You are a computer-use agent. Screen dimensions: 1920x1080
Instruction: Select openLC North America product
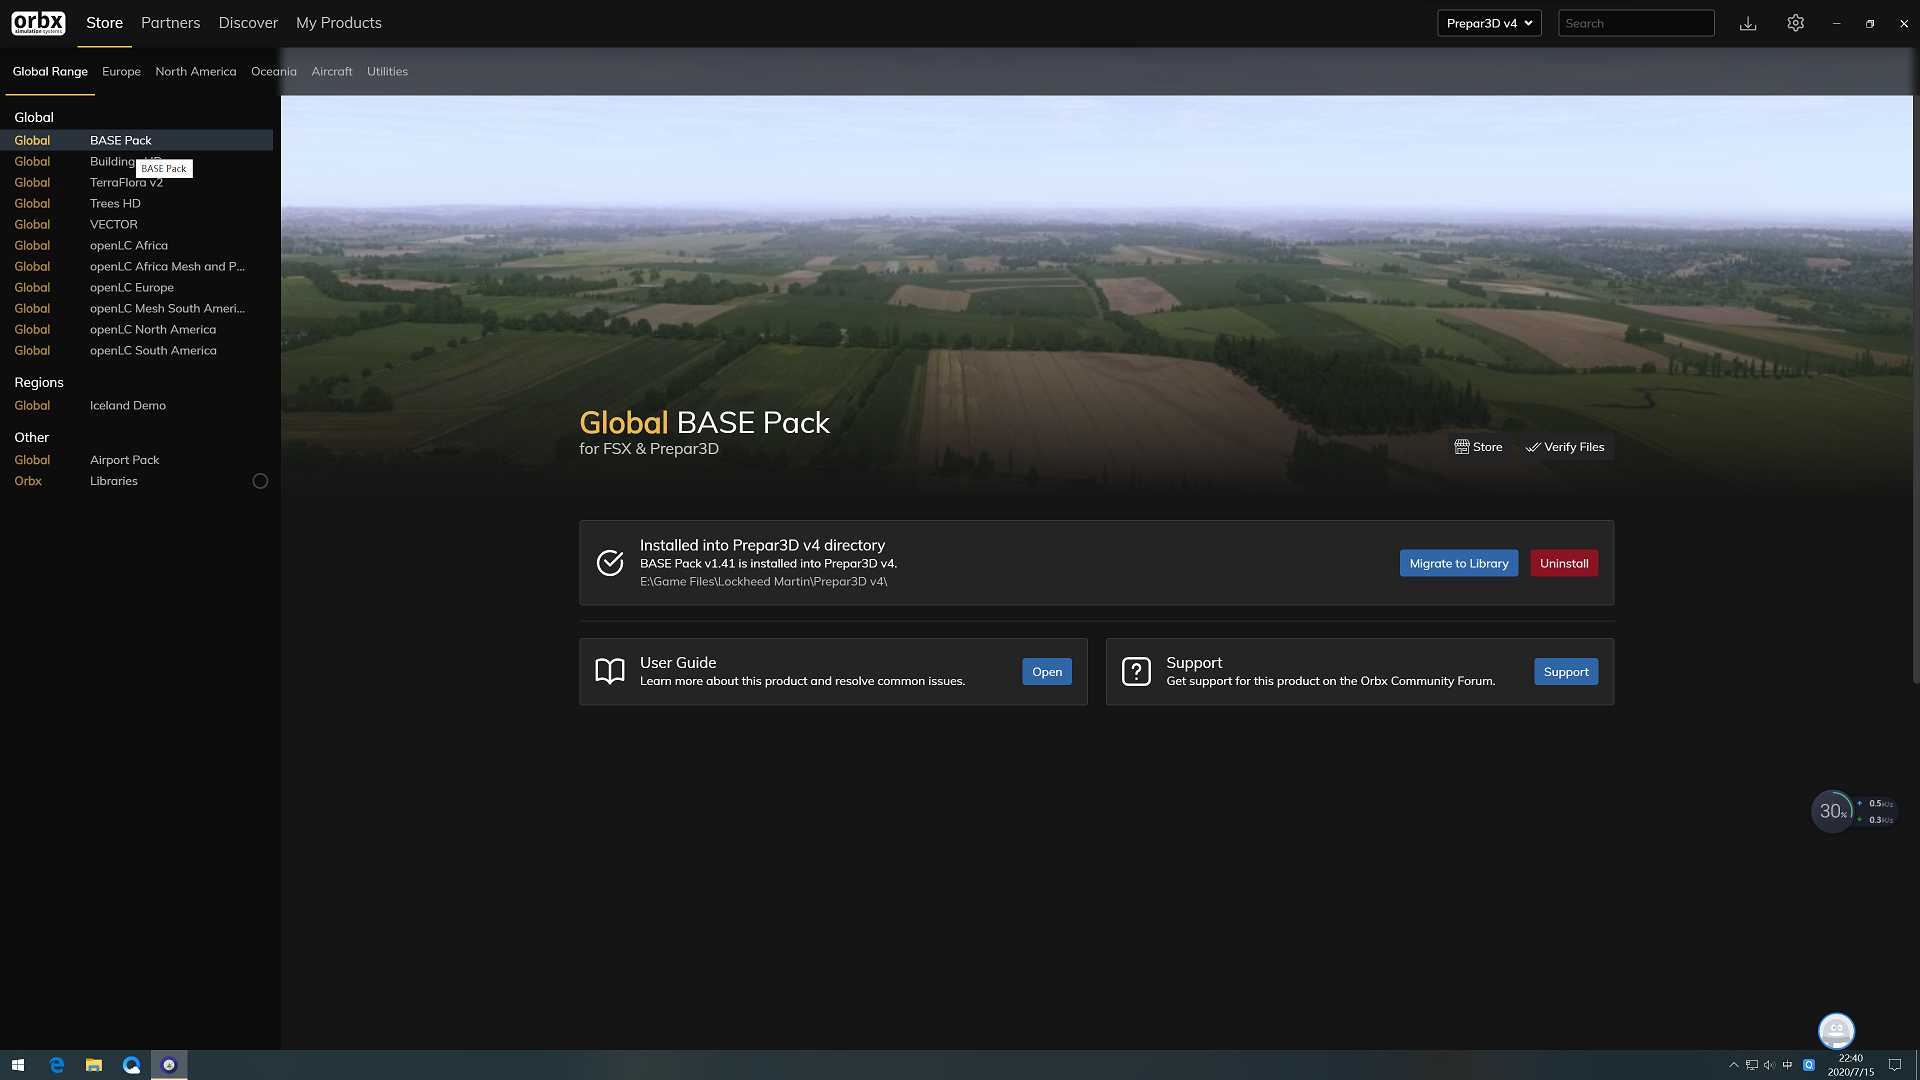click(x=136, y=330)
